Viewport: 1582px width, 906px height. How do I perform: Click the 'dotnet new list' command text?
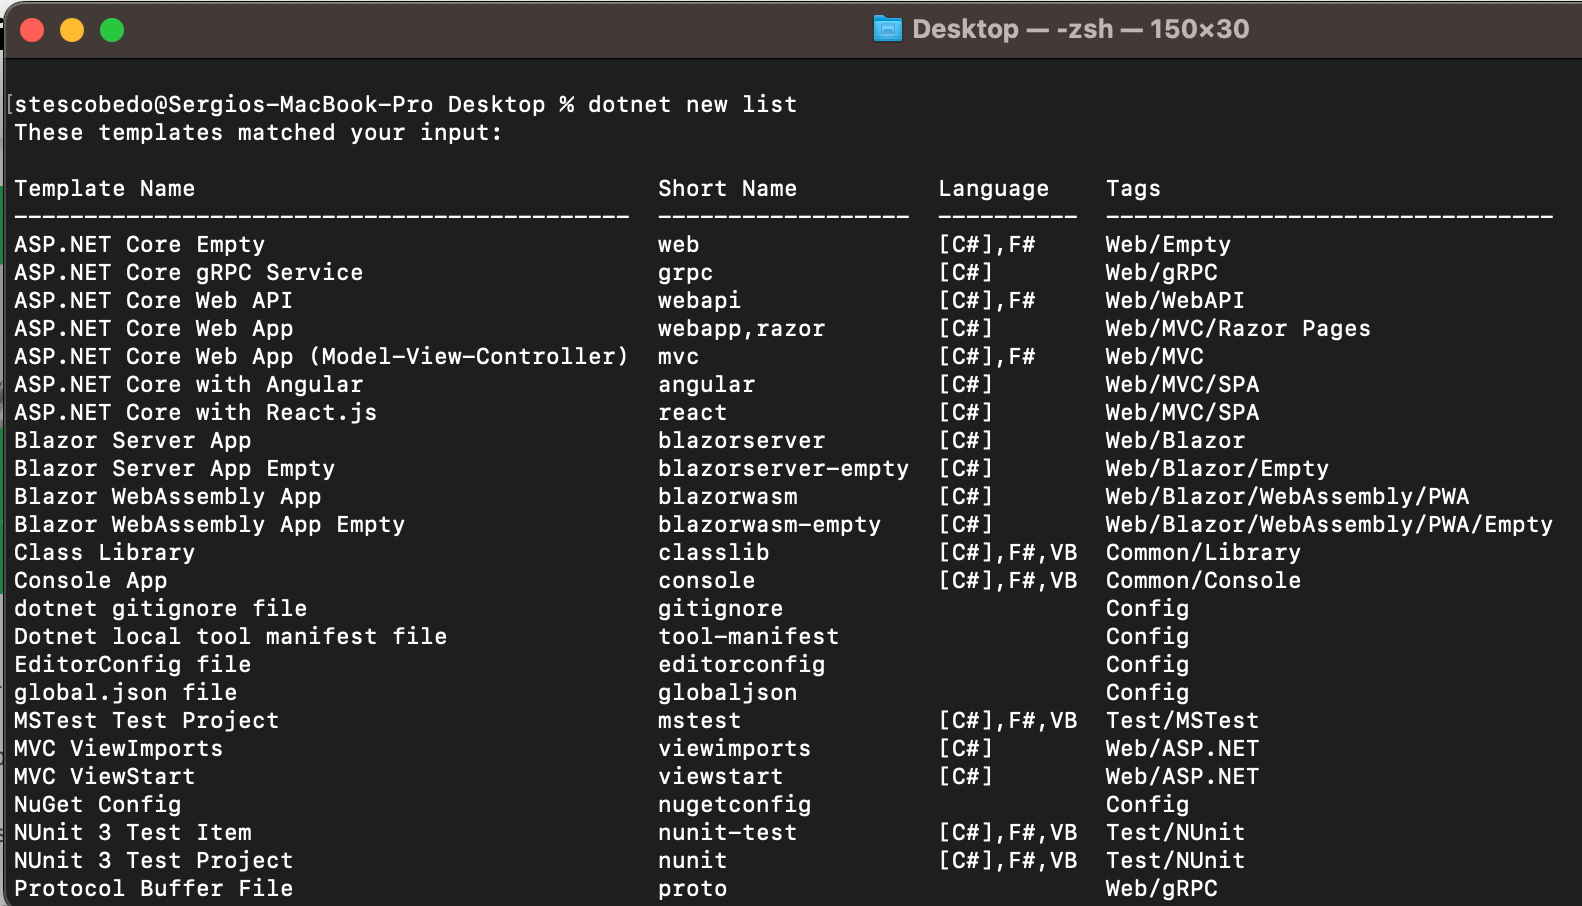(x=692, y=104)
